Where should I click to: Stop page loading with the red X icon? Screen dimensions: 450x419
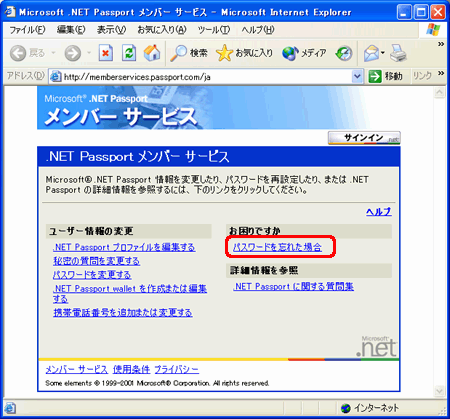106,53
